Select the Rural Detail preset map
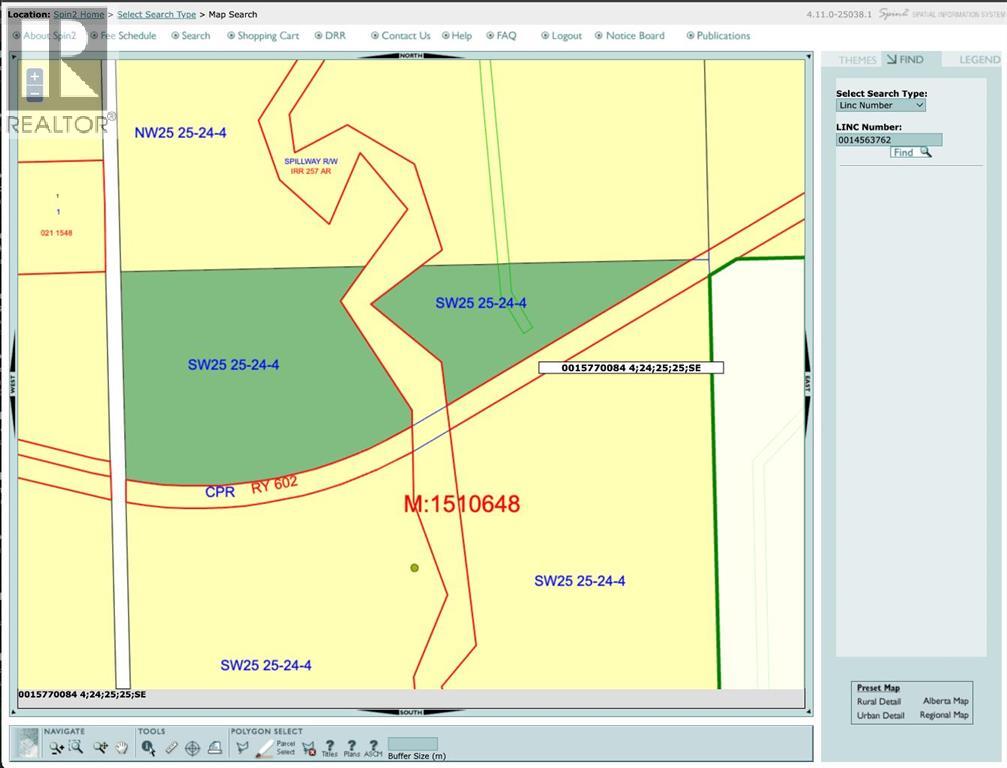Image resolution: width=1007 pixels, height=768 pixels. (878, 701)
